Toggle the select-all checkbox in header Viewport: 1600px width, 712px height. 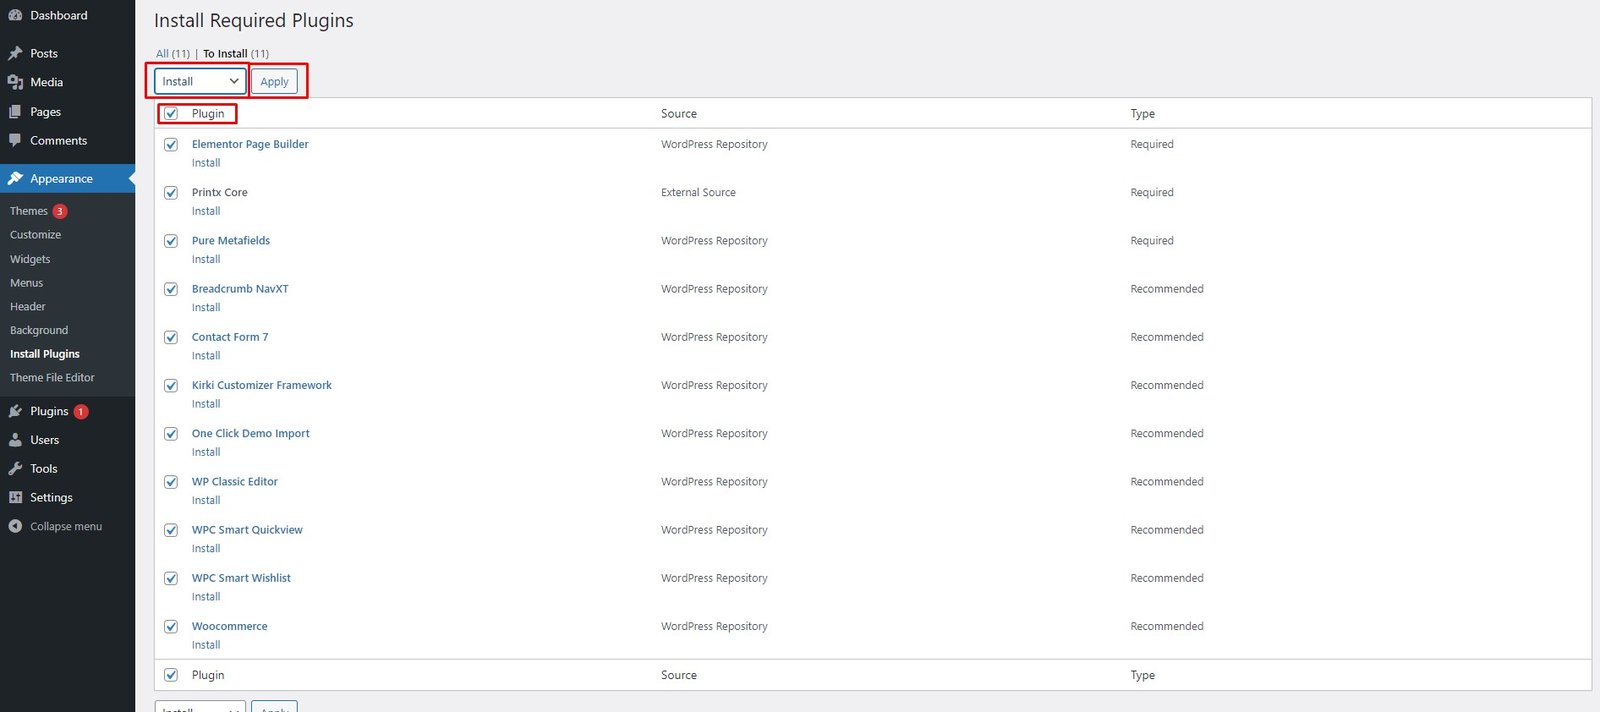click(x=171, y=114)
